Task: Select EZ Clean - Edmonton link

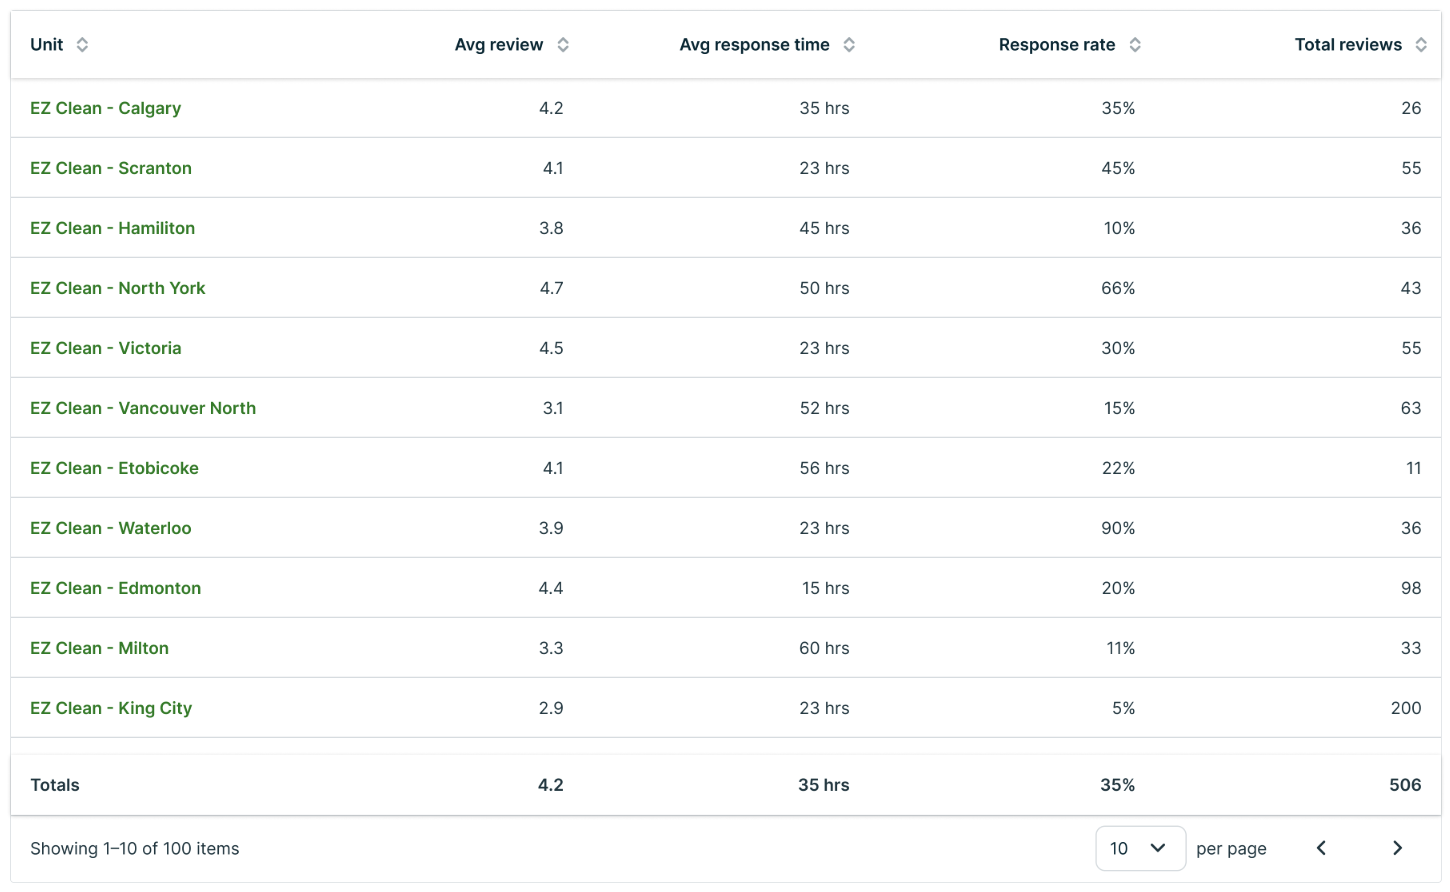Action: pos(115,588)
